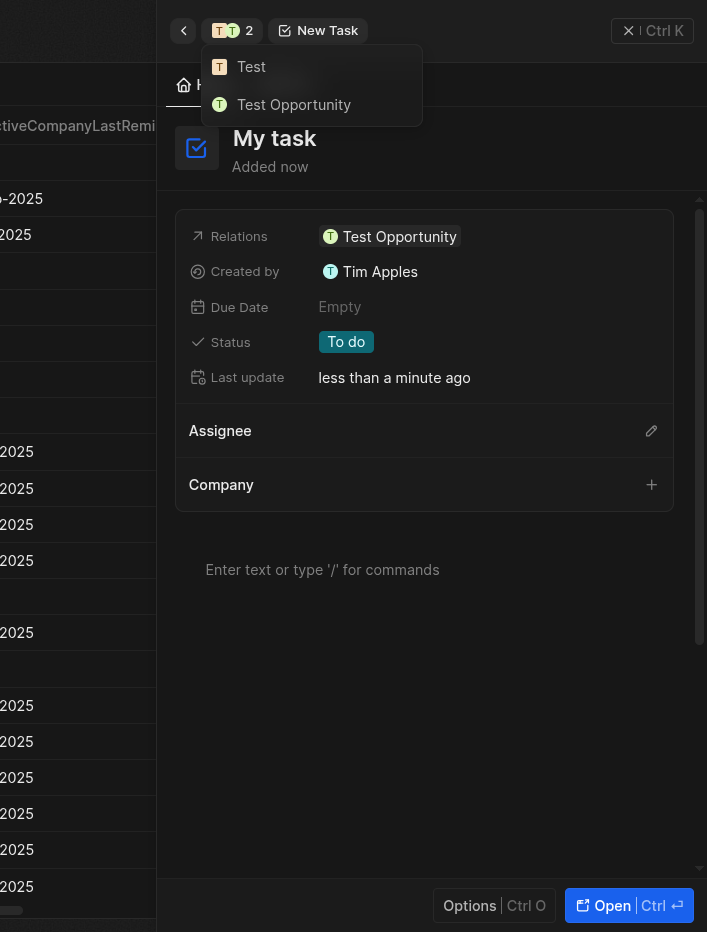Select Test from the dropdown list
The image size is (707, 932).
pos(251,67)
